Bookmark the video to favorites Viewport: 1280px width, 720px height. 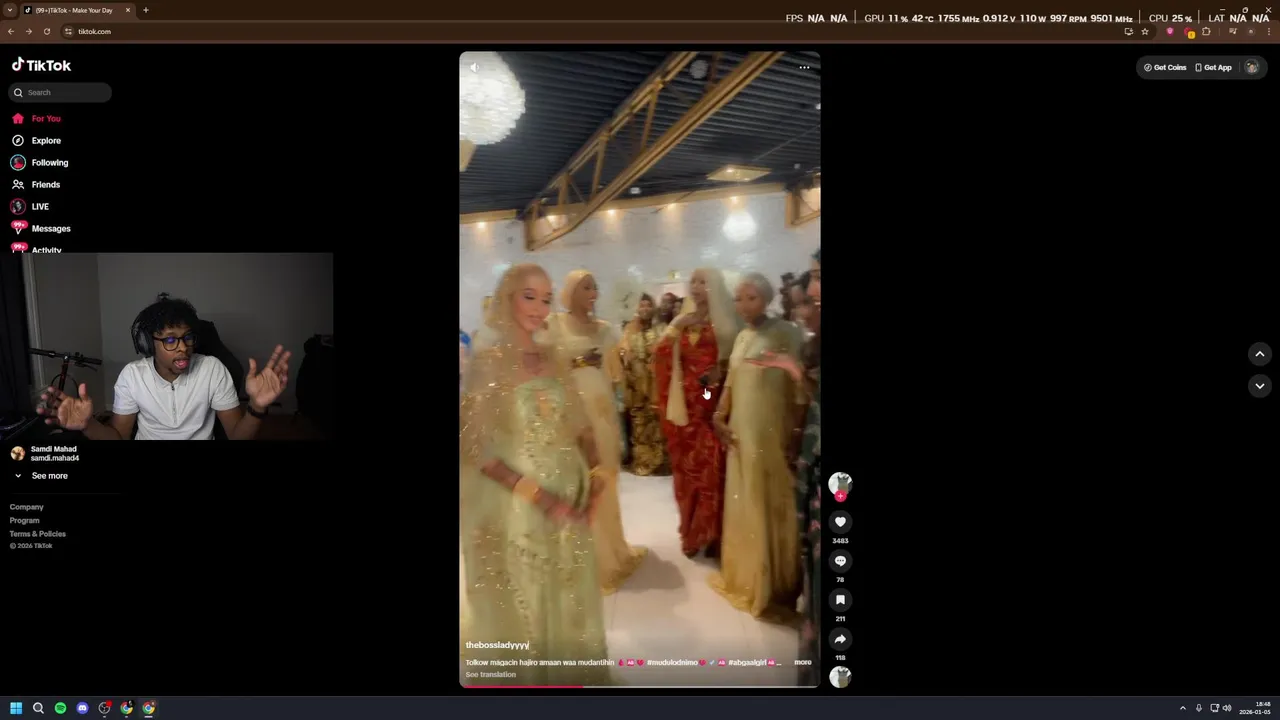[840, 600]
